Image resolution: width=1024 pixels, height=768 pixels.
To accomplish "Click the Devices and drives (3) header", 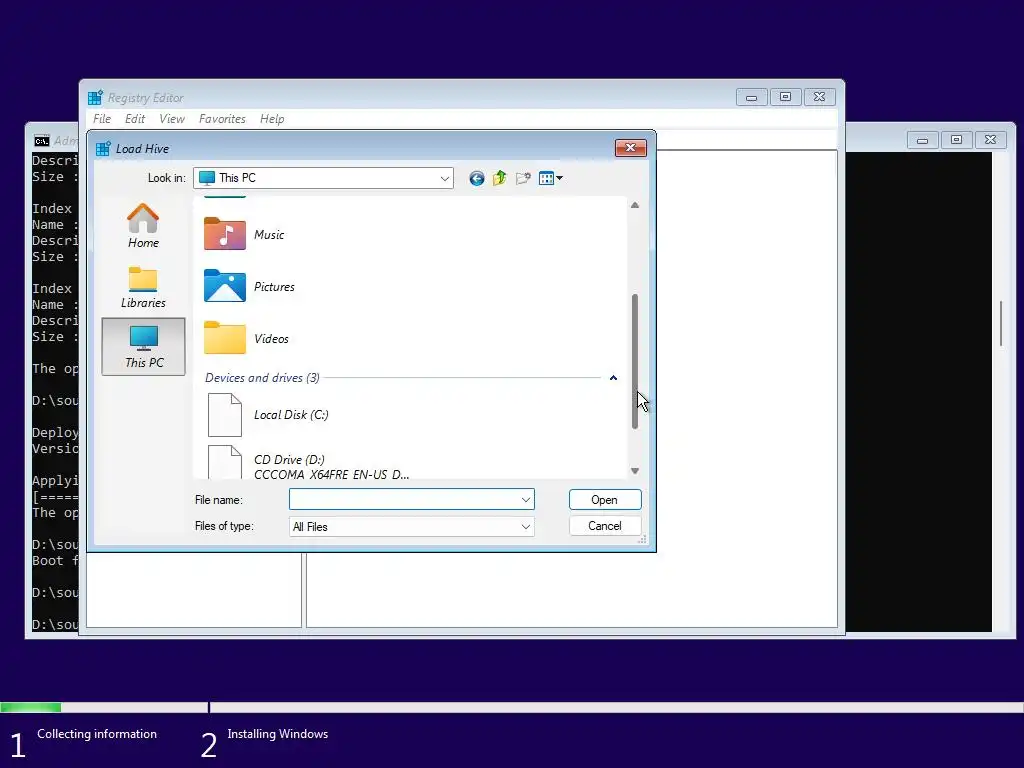I will tap(263, 377).
